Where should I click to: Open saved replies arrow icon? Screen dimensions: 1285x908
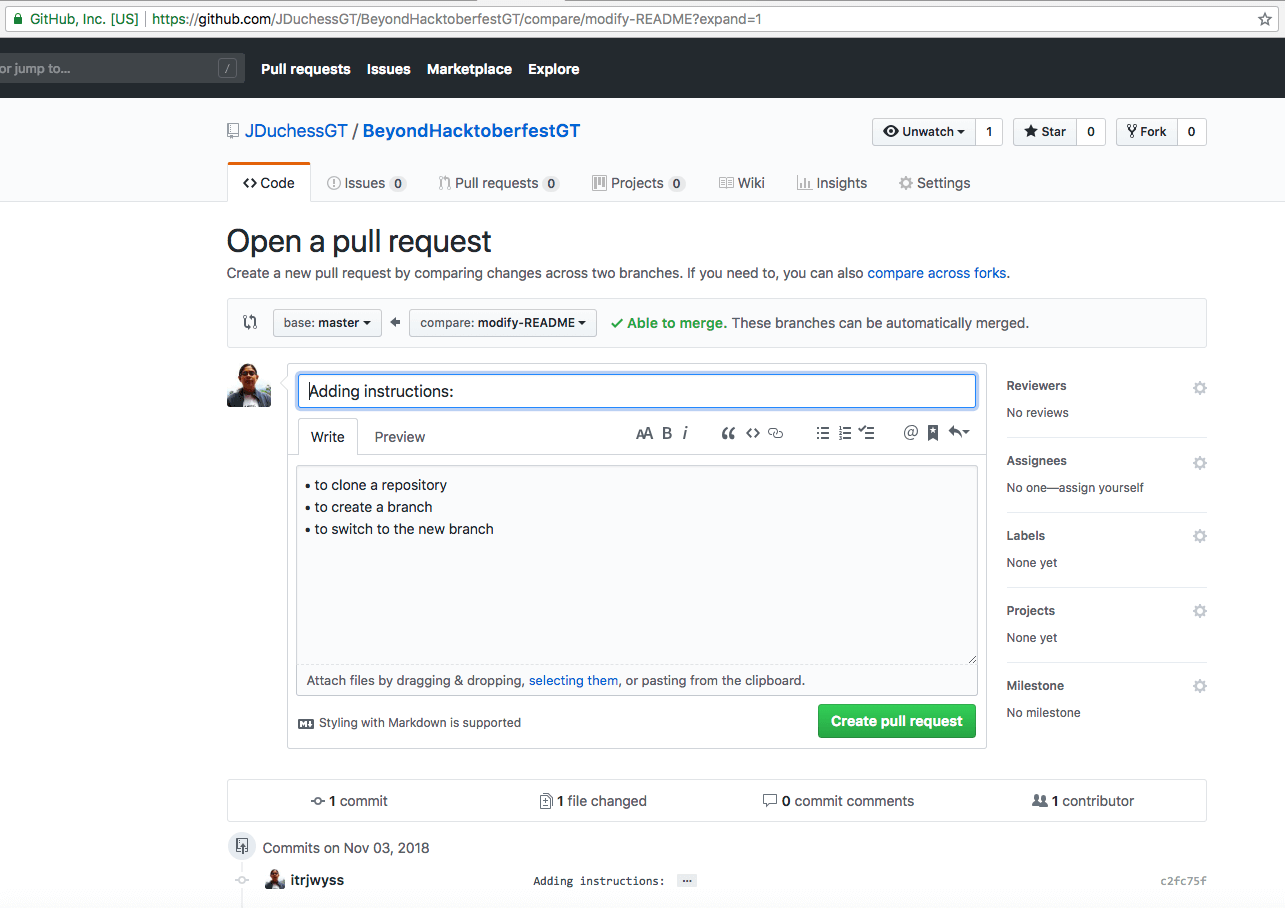[959, 433]
